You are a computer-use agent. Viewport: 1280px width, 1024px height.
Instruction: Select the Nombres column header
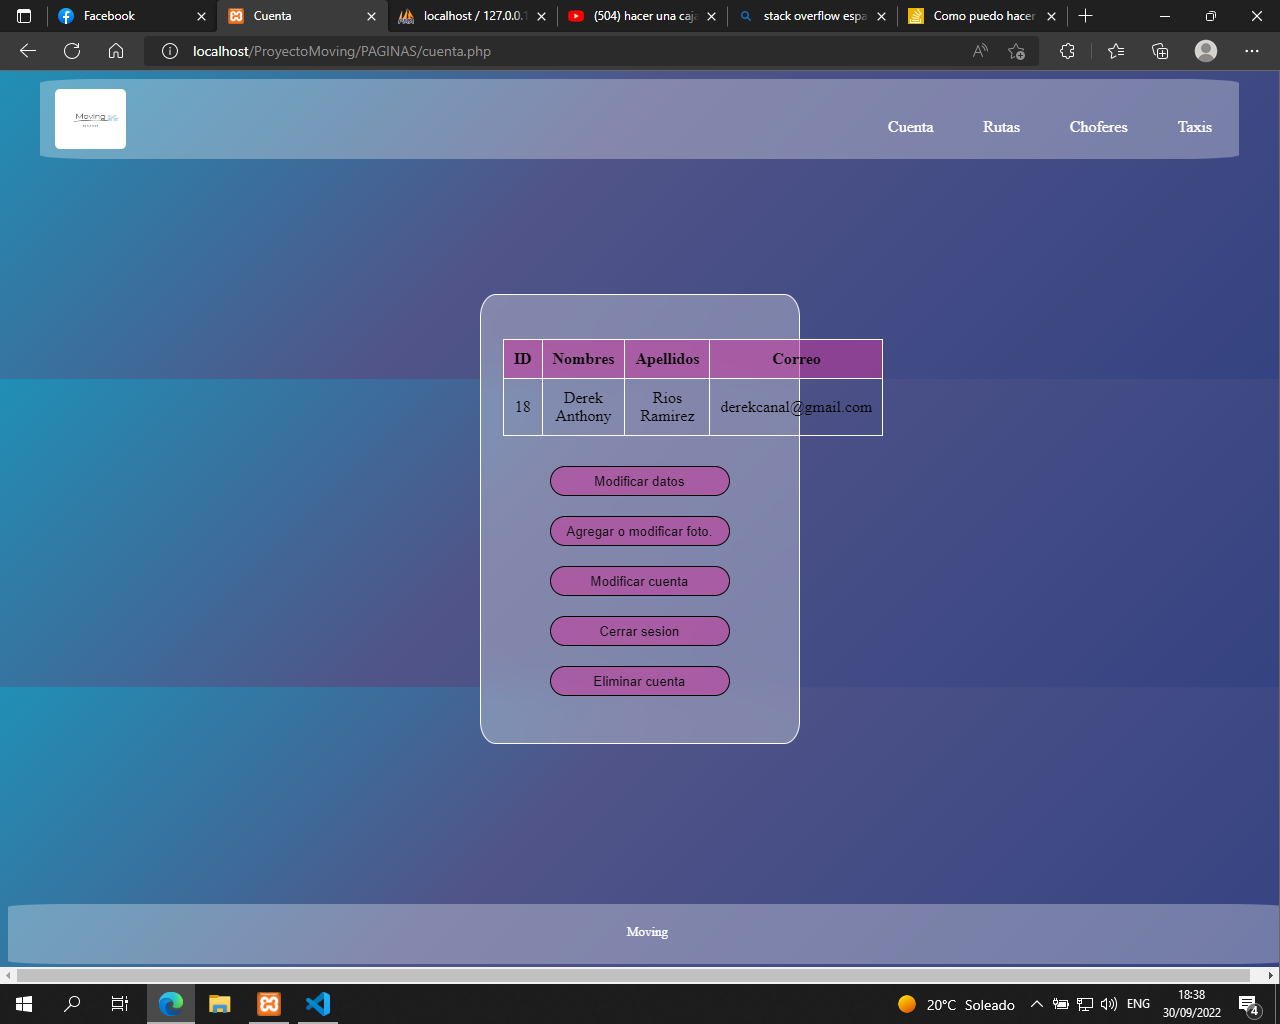[x=583, y=359]
